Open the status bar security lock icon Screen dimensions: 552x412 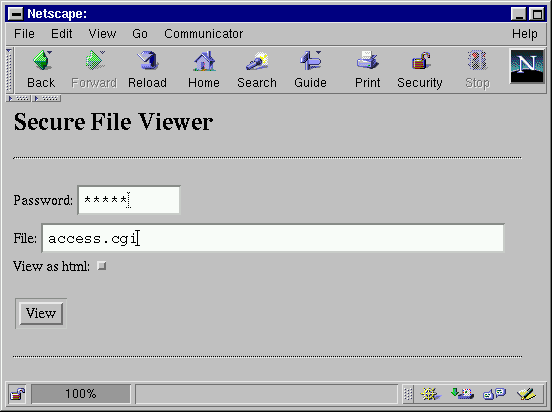18,394
